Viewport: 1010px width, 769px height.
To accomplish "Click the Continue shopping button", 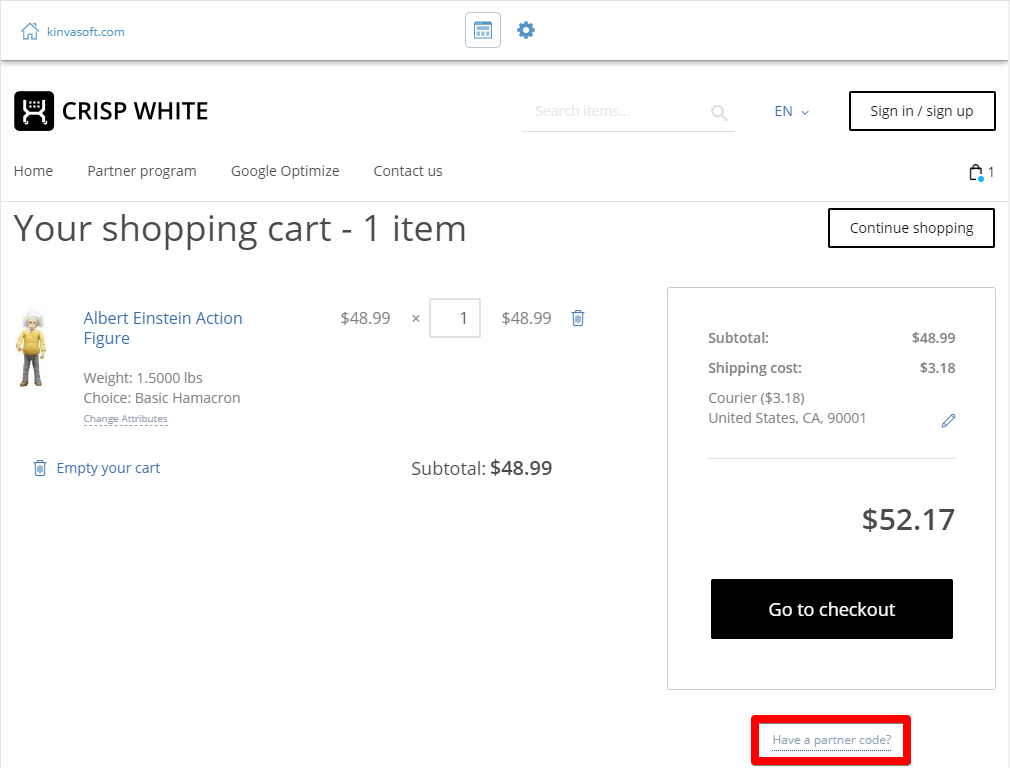I will 911,228.
